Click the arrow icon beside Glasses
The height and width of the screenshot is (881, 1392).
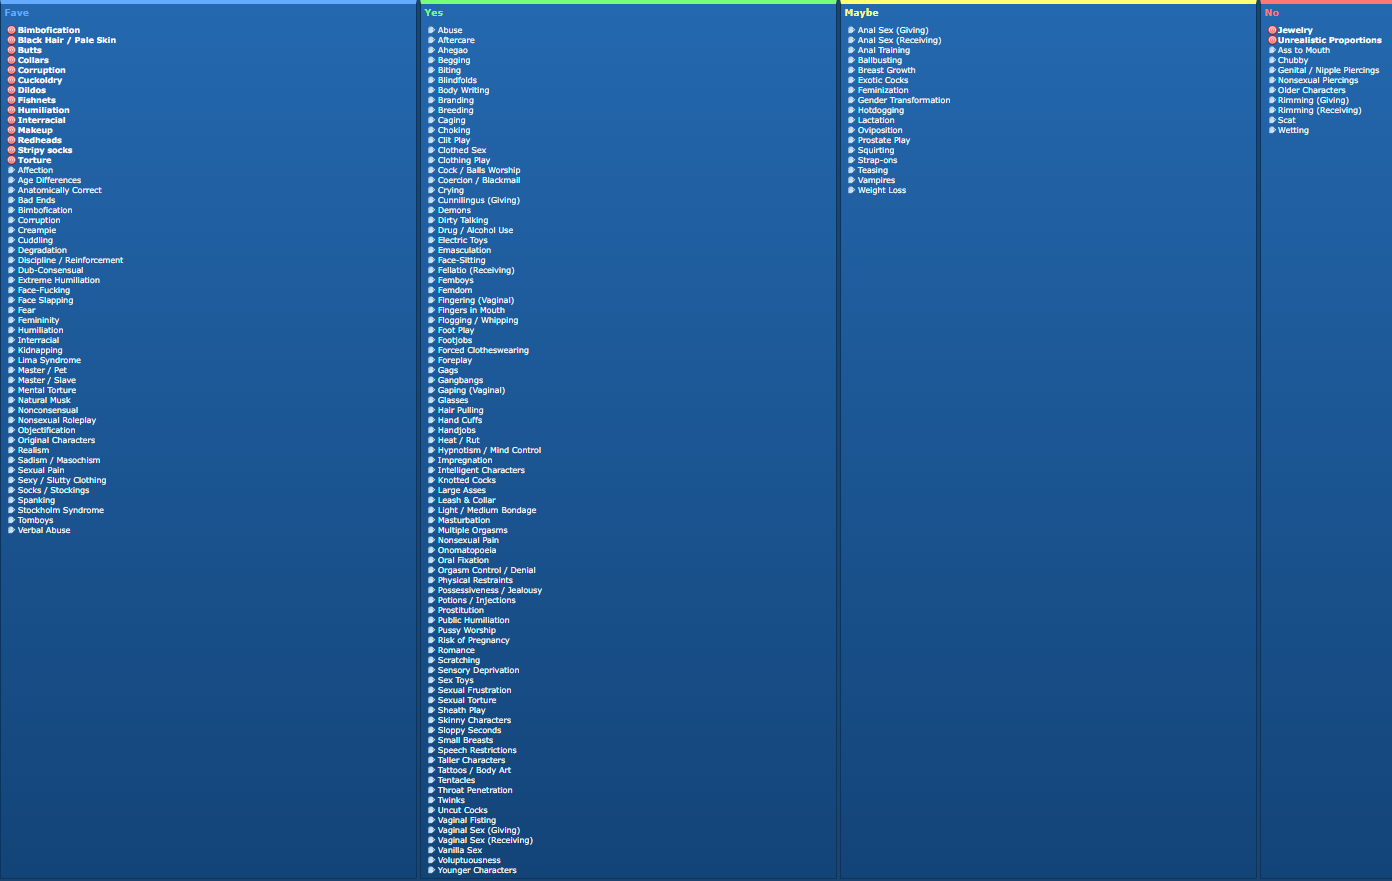432,400
